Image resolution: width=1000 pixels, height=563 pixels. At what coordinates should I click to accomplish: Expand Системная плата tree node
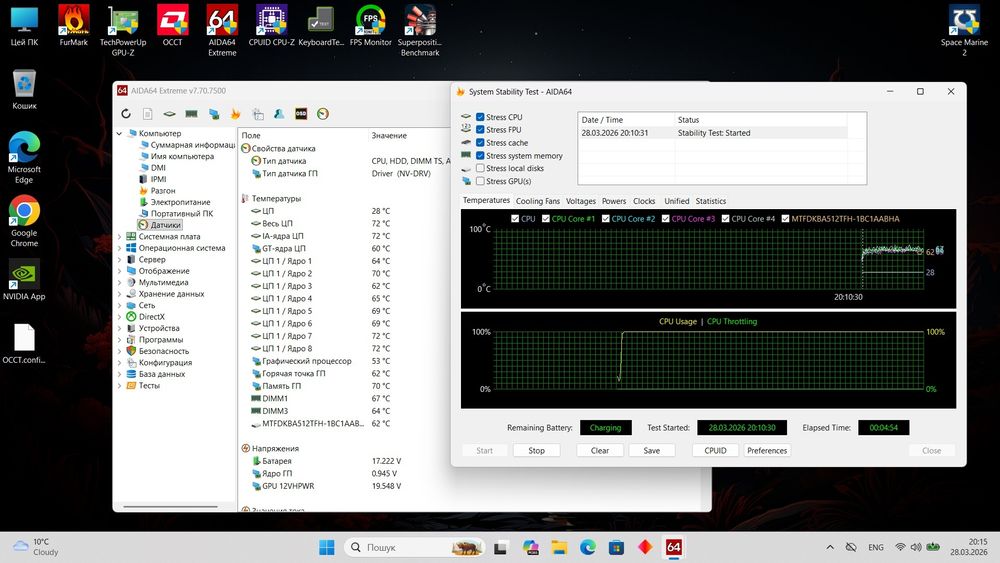coord(119,237)
